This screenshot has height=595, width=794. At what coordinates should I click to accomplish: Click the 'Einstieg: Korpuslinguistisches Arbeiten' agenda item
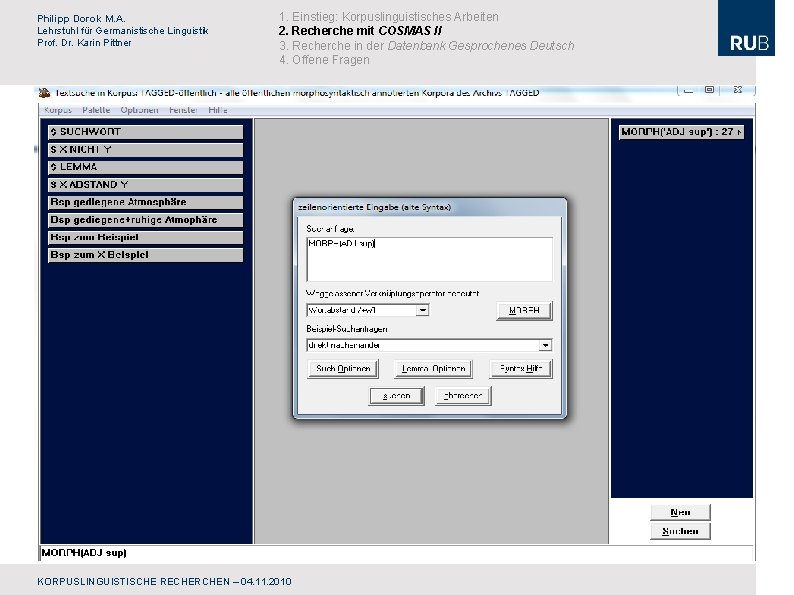pos(388,17)
